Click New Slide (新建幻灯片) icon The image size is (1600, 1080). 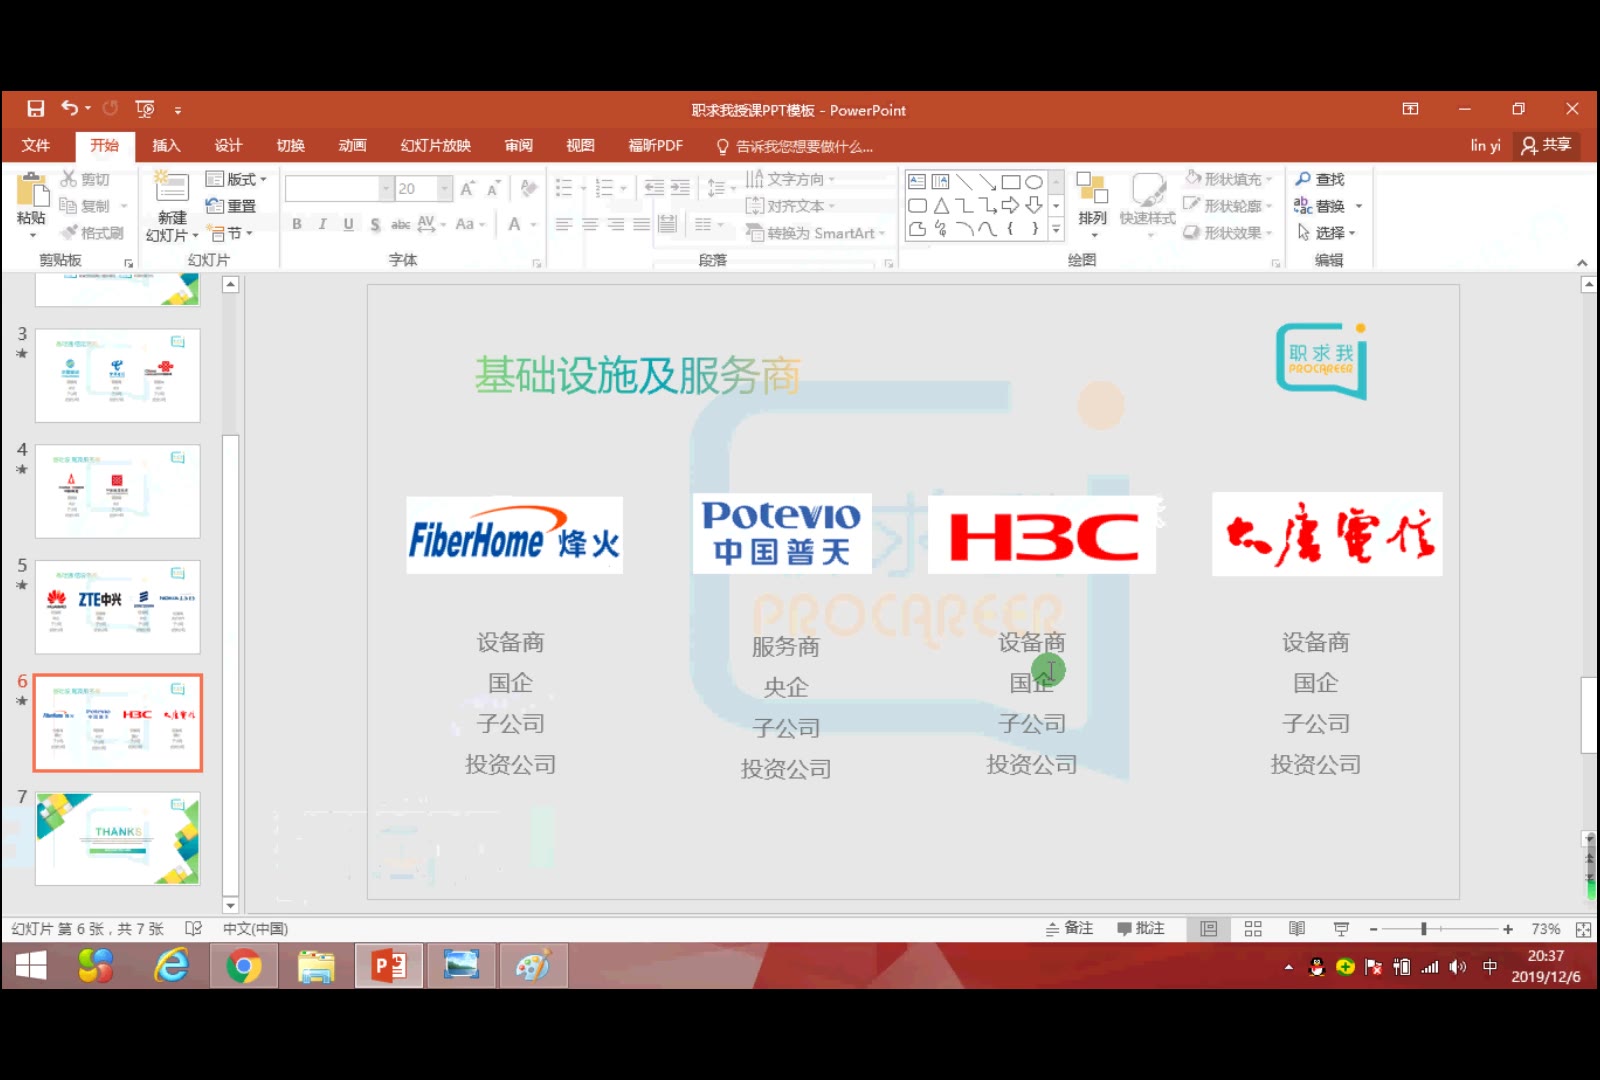pos(171,187)
